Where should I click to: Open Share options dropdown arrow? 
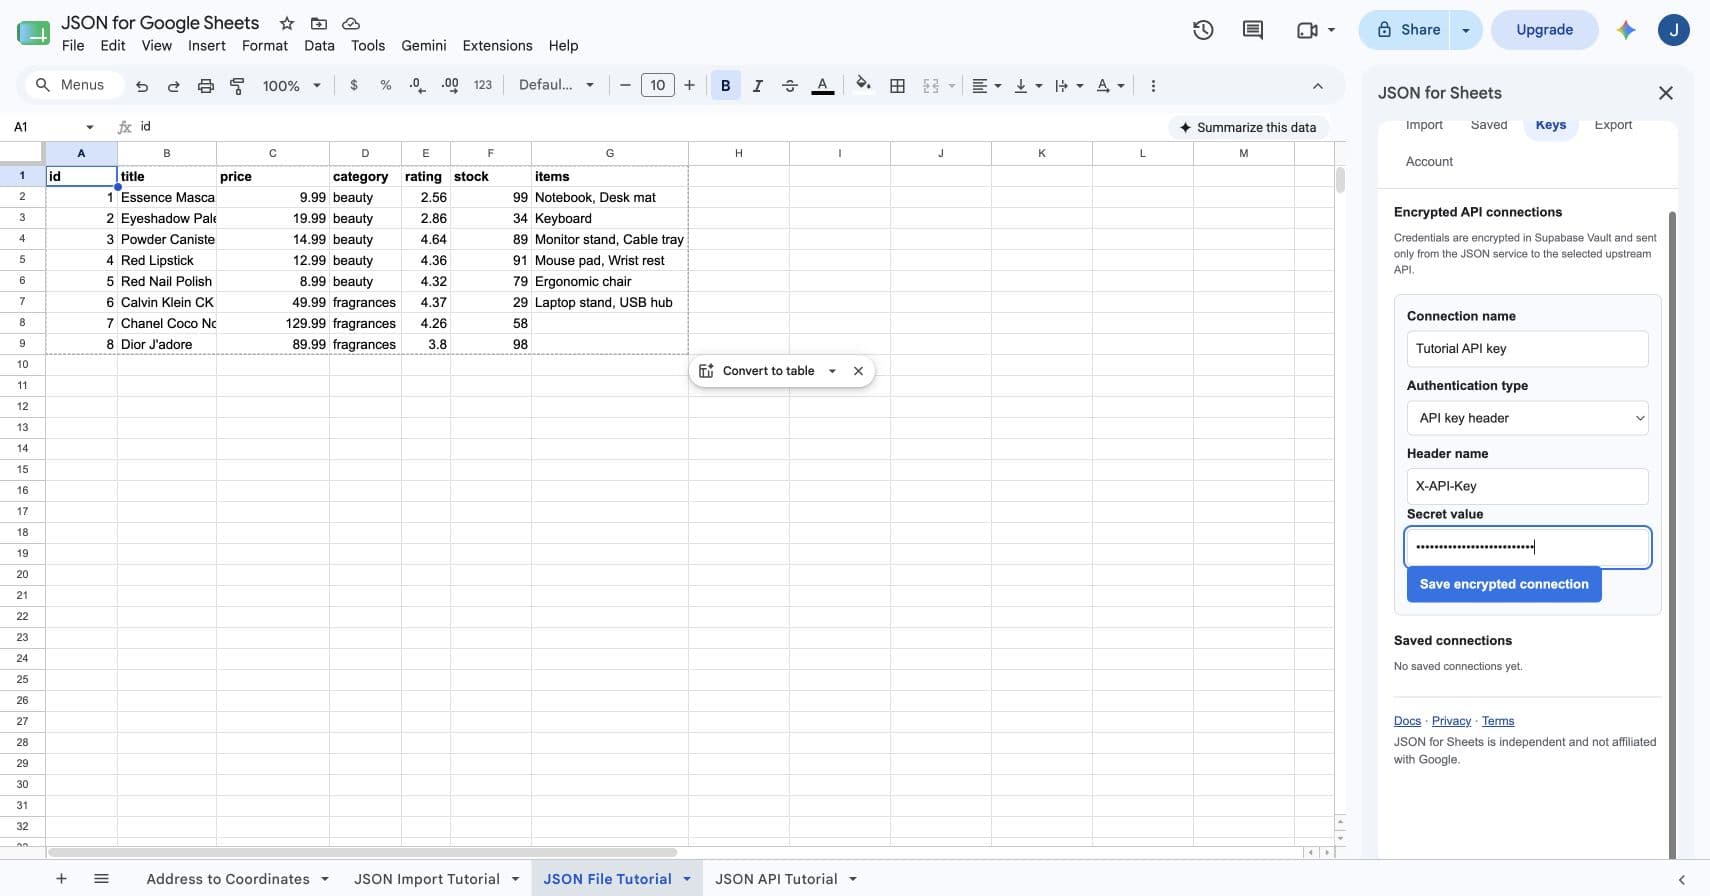[x=1466, y=30]
